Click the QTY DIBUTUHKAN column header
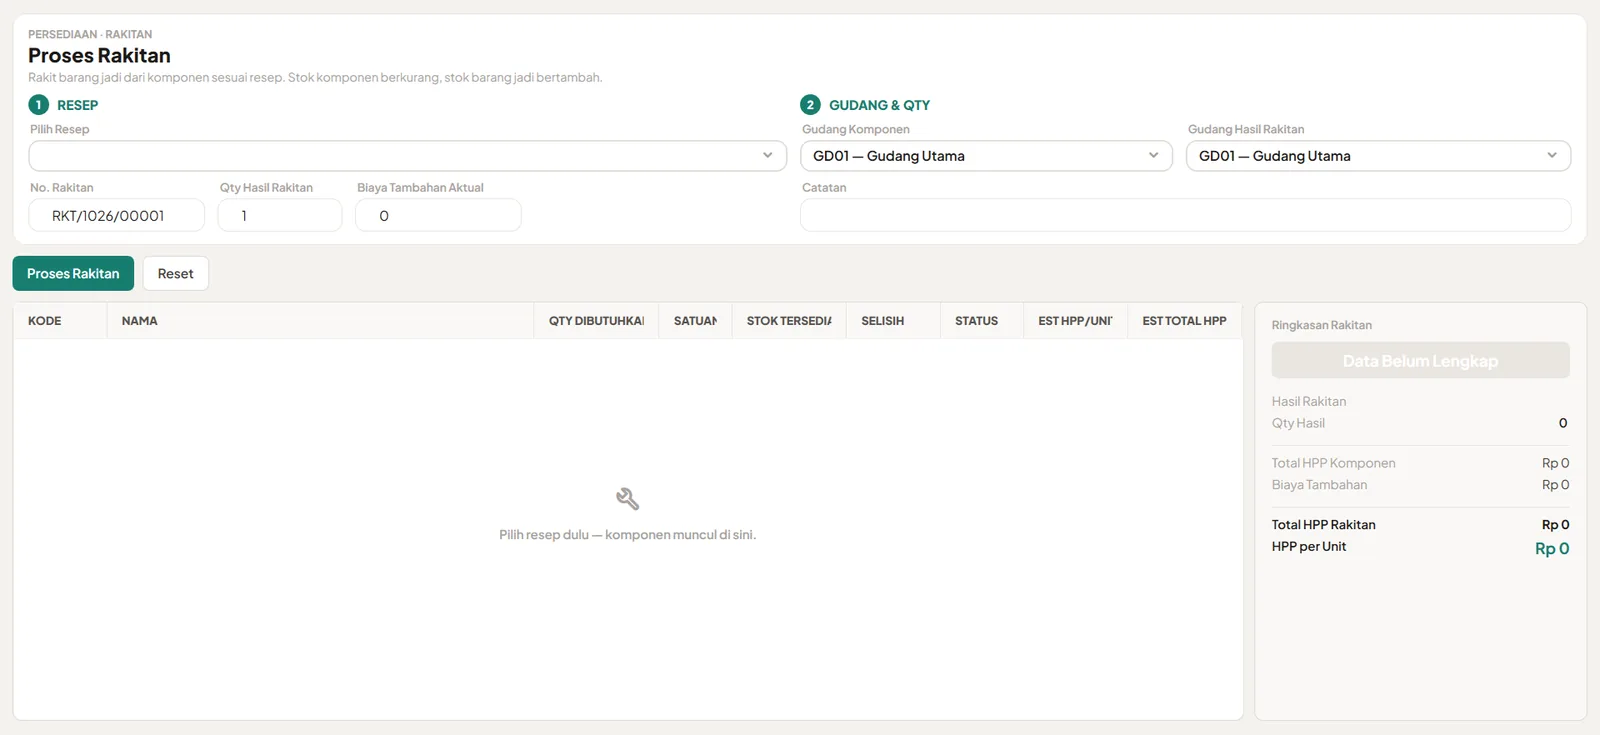 [596, 321]
